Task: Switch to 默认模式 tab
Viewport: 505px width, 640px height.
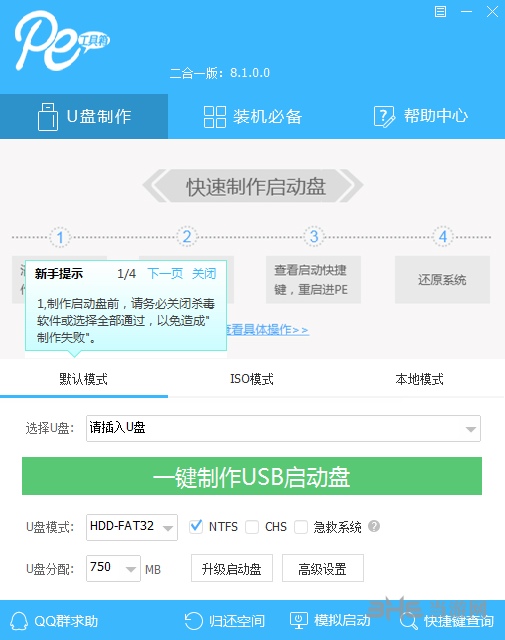Action: [84, 379]
